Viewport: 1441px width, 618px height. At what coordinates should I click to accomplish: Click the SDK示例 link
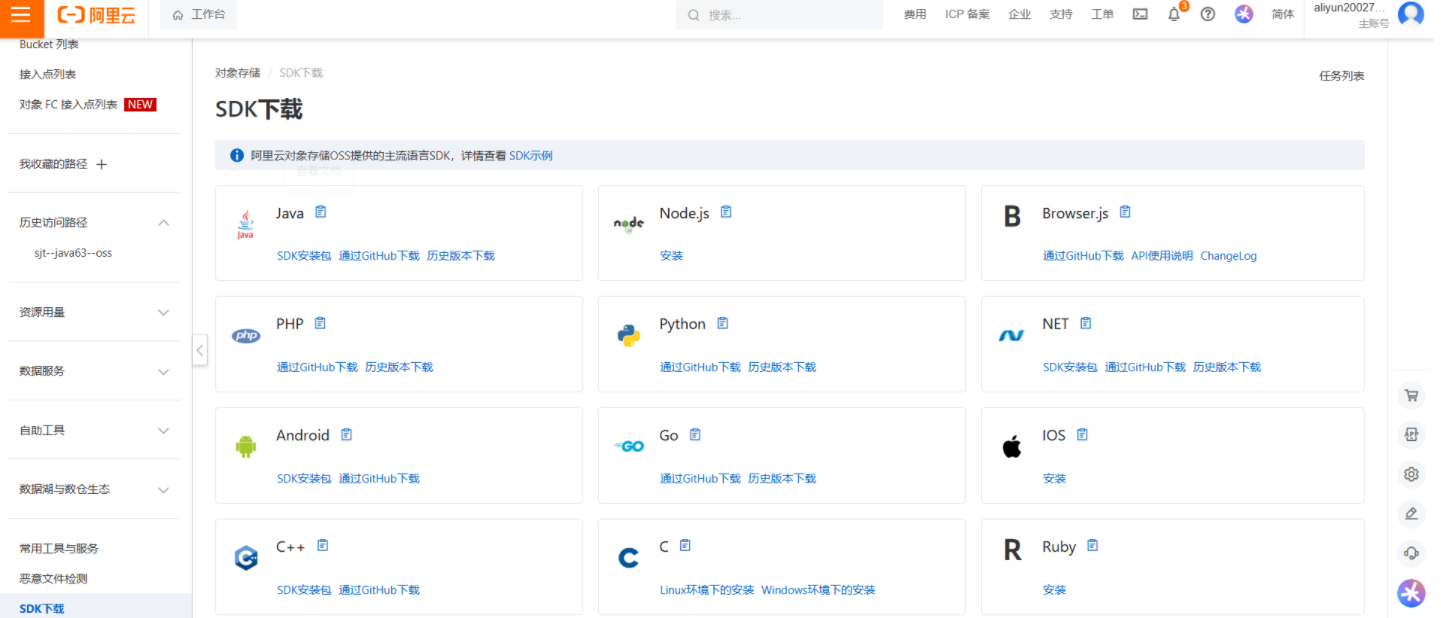(531, 155)
